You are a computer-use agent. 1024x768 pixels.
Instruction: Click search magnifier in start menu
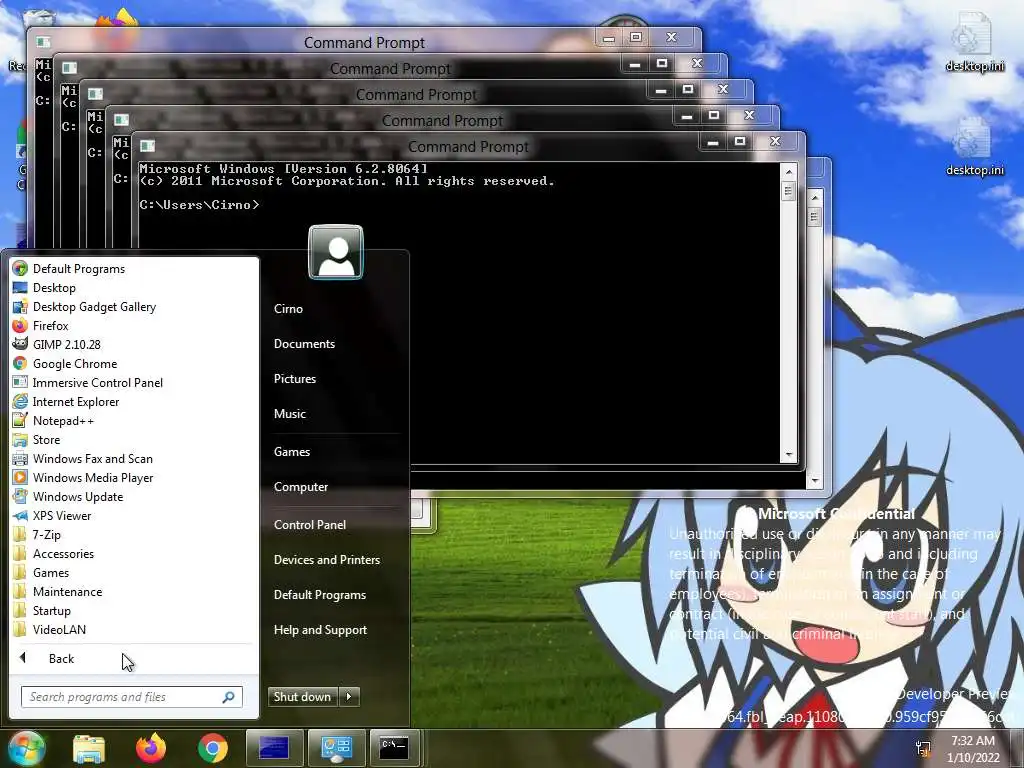[228, 697]
